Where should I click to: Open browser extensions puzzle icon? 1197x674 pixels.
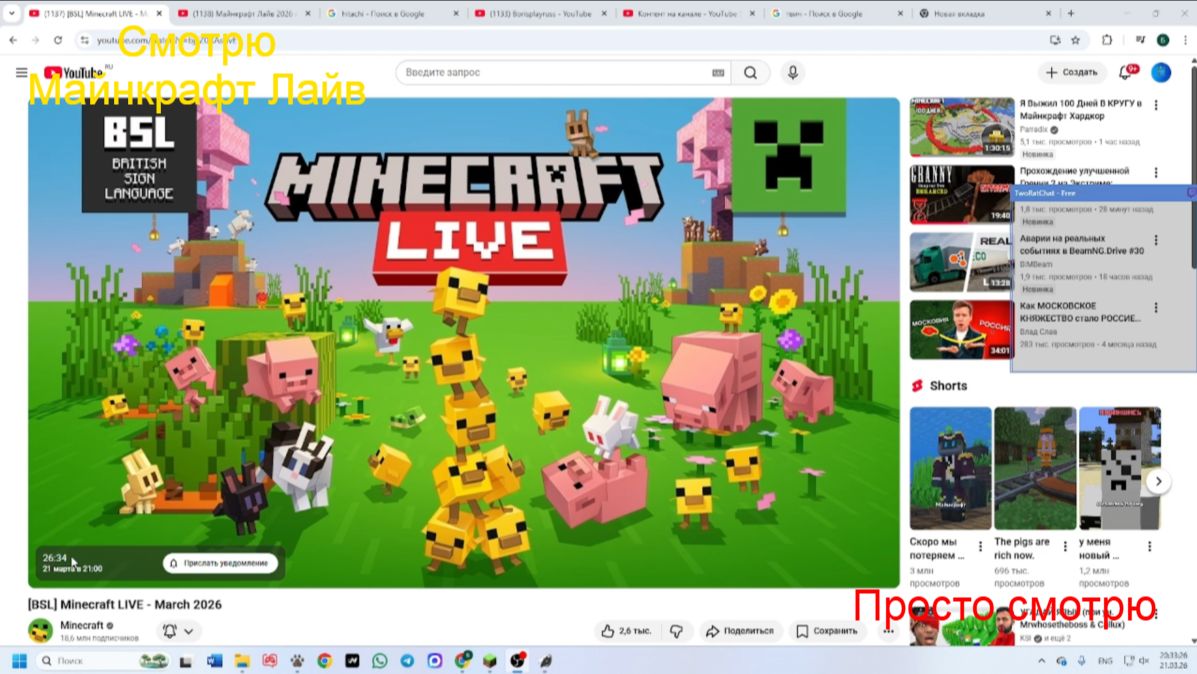point(1107,40)
